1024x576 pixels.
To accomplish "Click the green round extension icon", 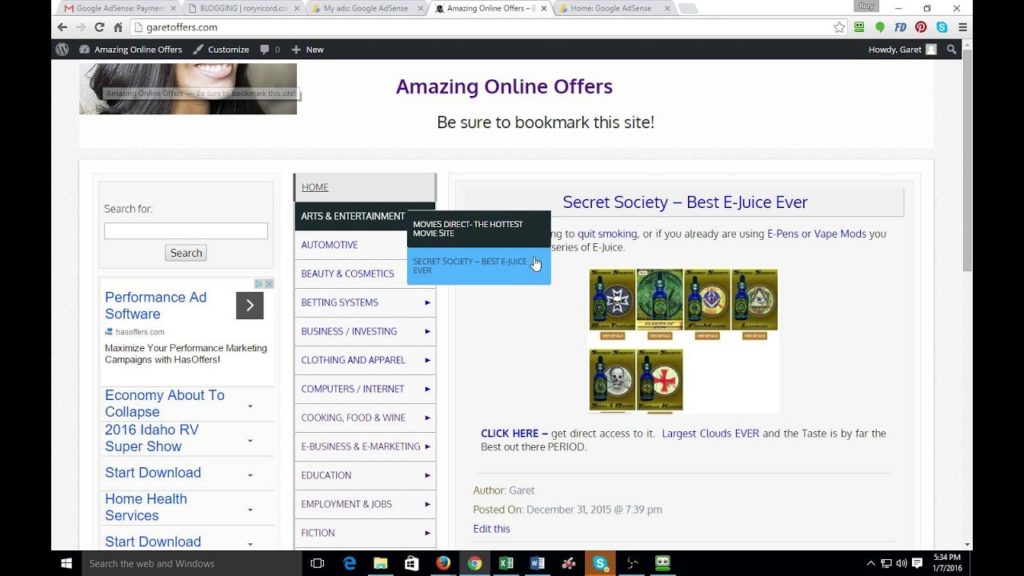I will coord(880,27).
